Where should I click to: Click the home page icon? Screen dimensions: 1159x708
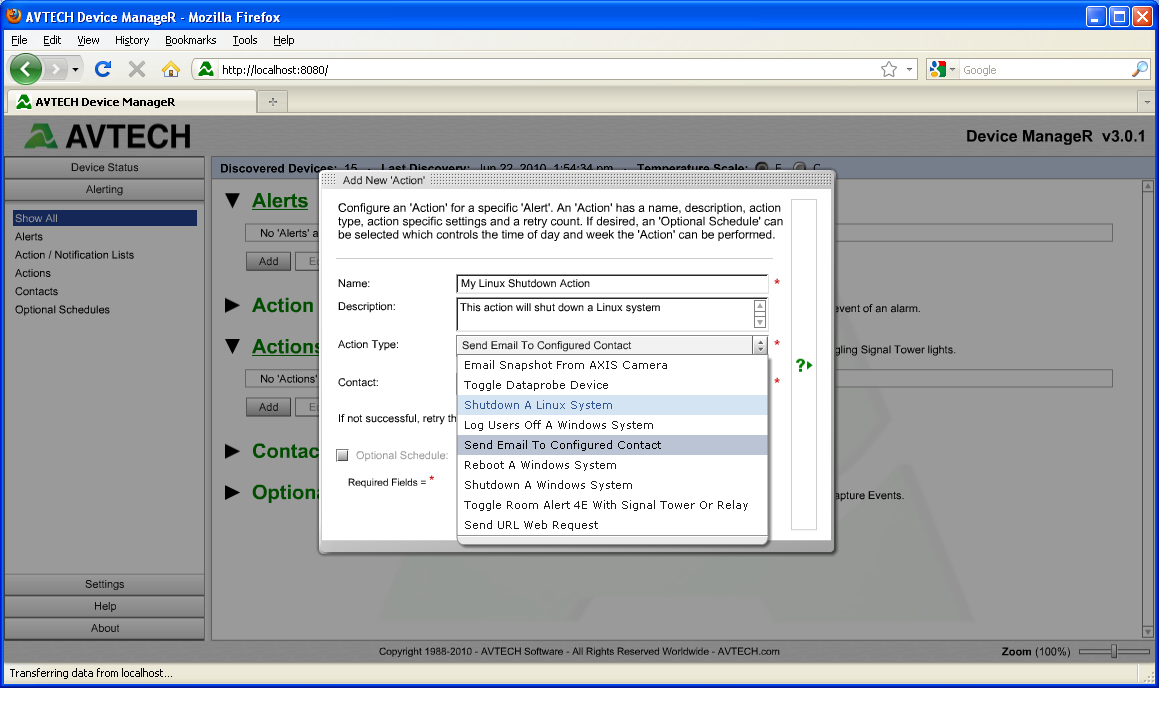(171, 69)
